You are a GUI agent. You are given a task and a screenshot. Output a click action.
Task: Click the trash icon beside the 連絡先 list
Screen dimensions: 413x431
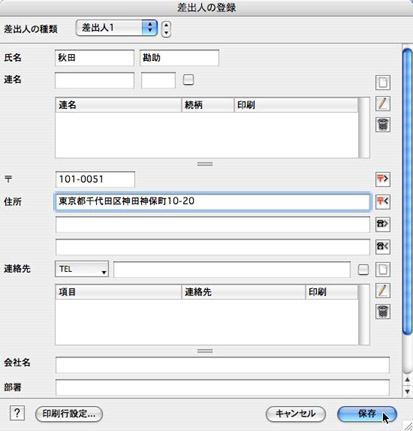pyautogui.click(x=383, y=312)
